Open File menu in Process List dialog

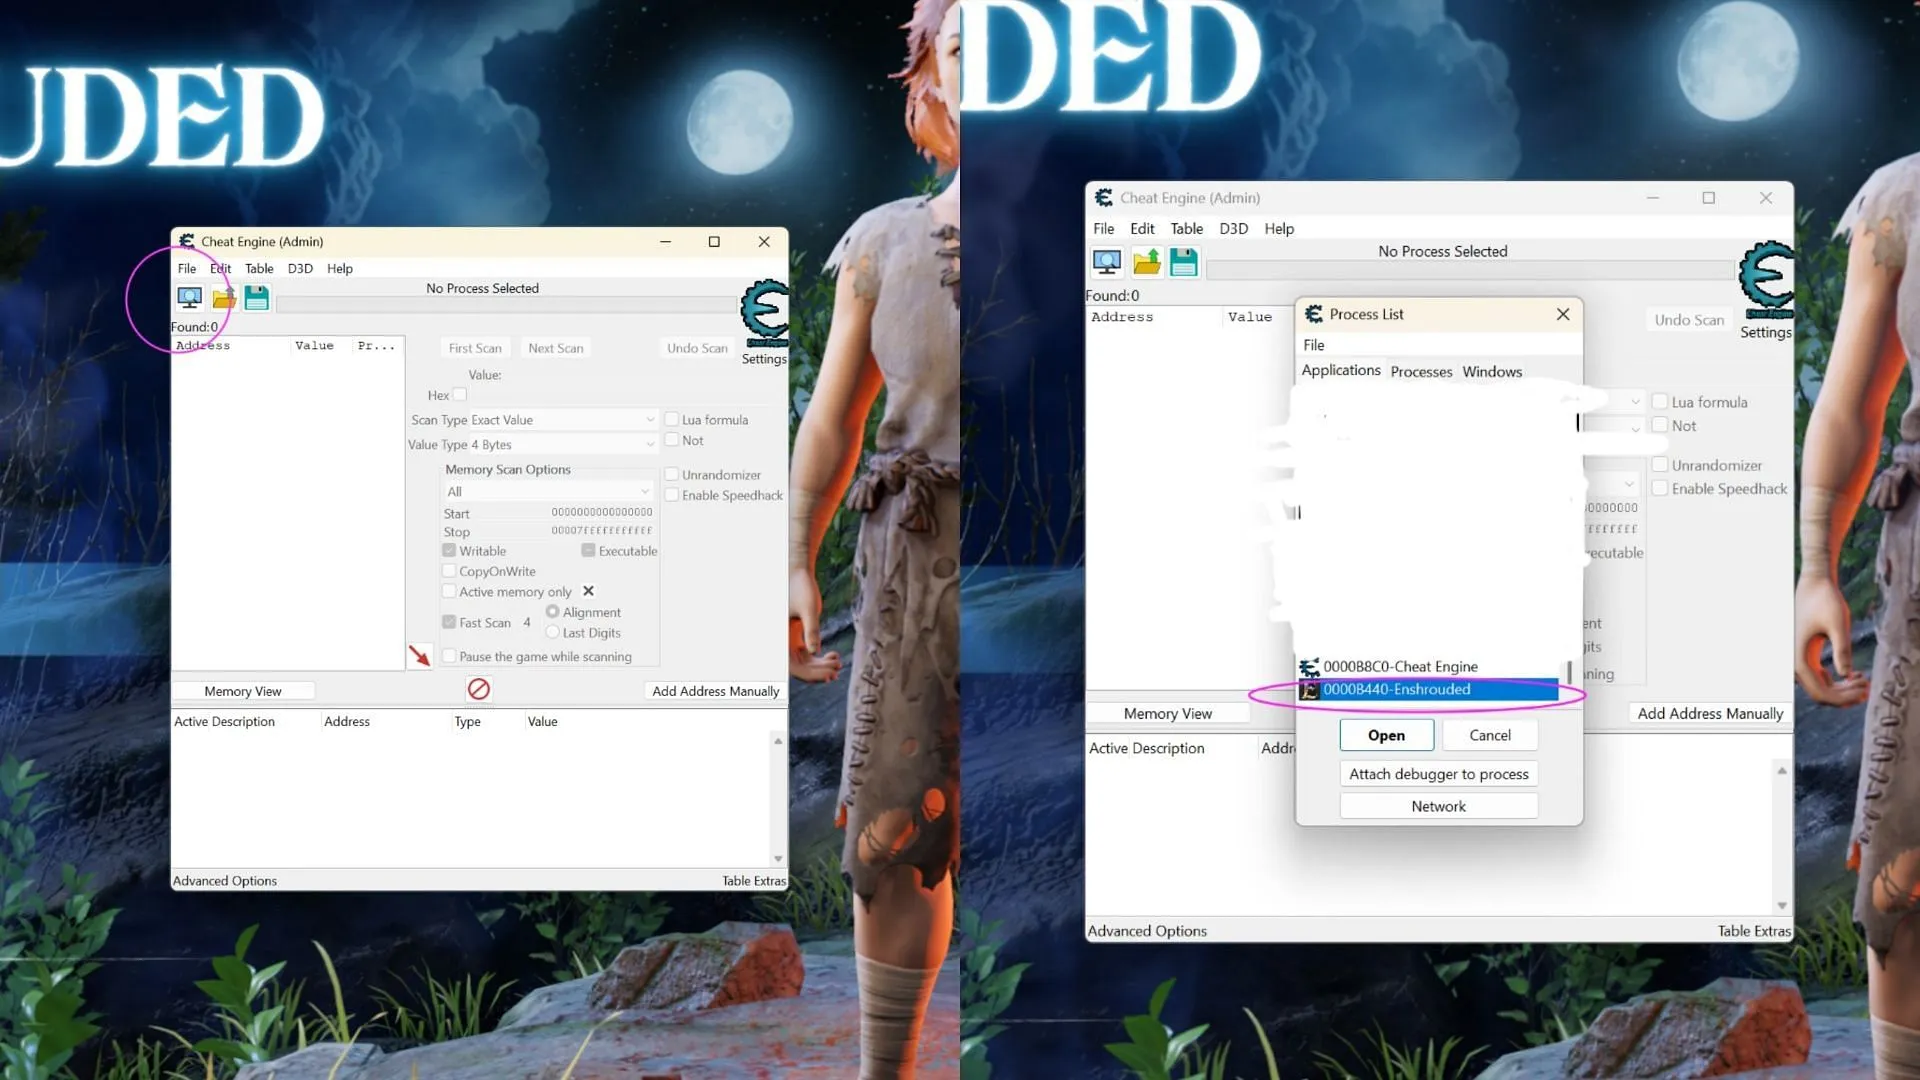pos(1314,345)
